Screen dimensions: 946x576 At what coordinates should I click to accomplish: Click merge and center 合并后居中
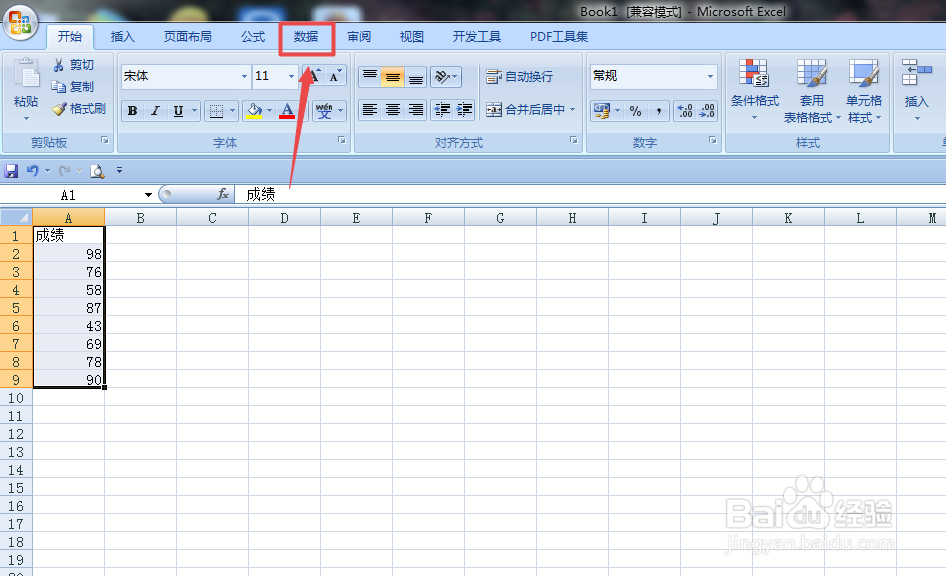[x=525, y=110]
